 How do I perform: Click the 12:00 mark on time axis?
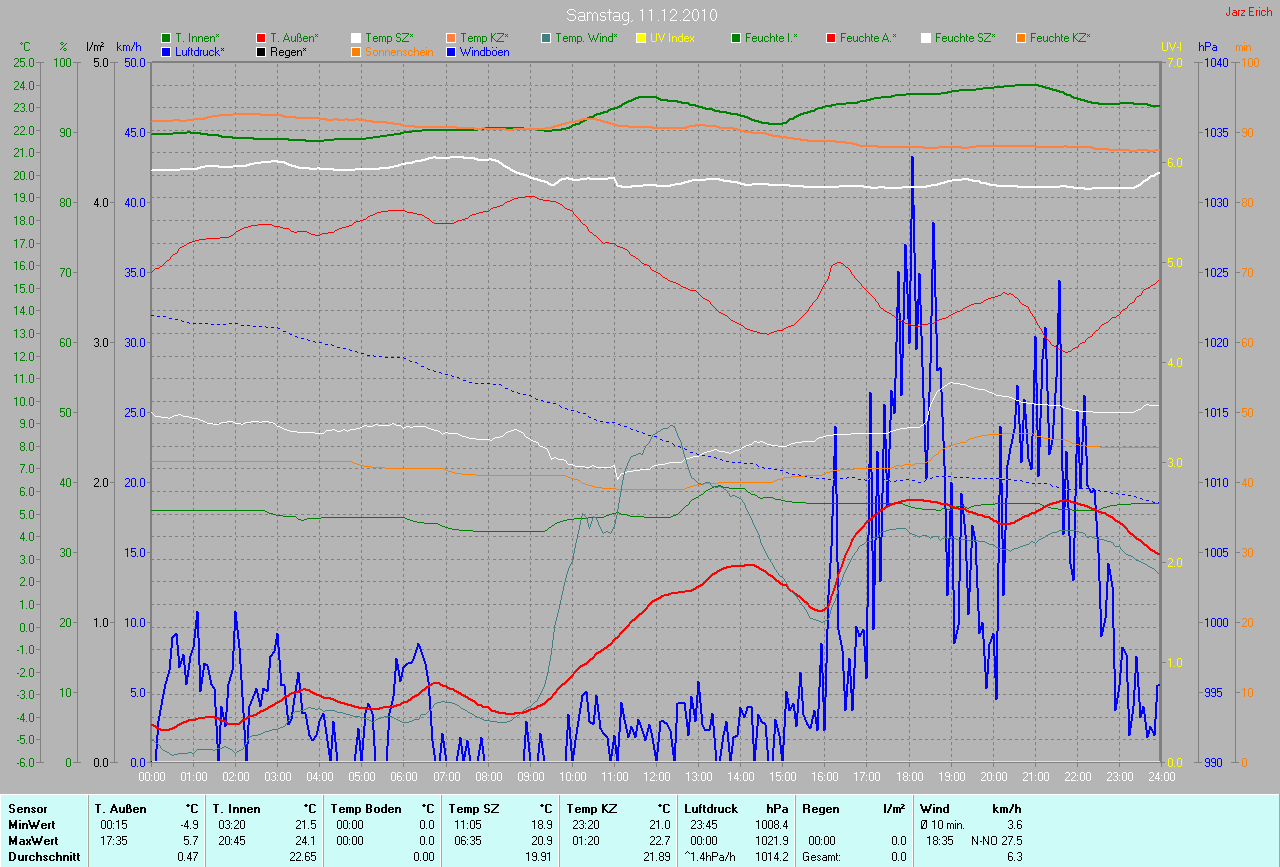coord(656,777)
